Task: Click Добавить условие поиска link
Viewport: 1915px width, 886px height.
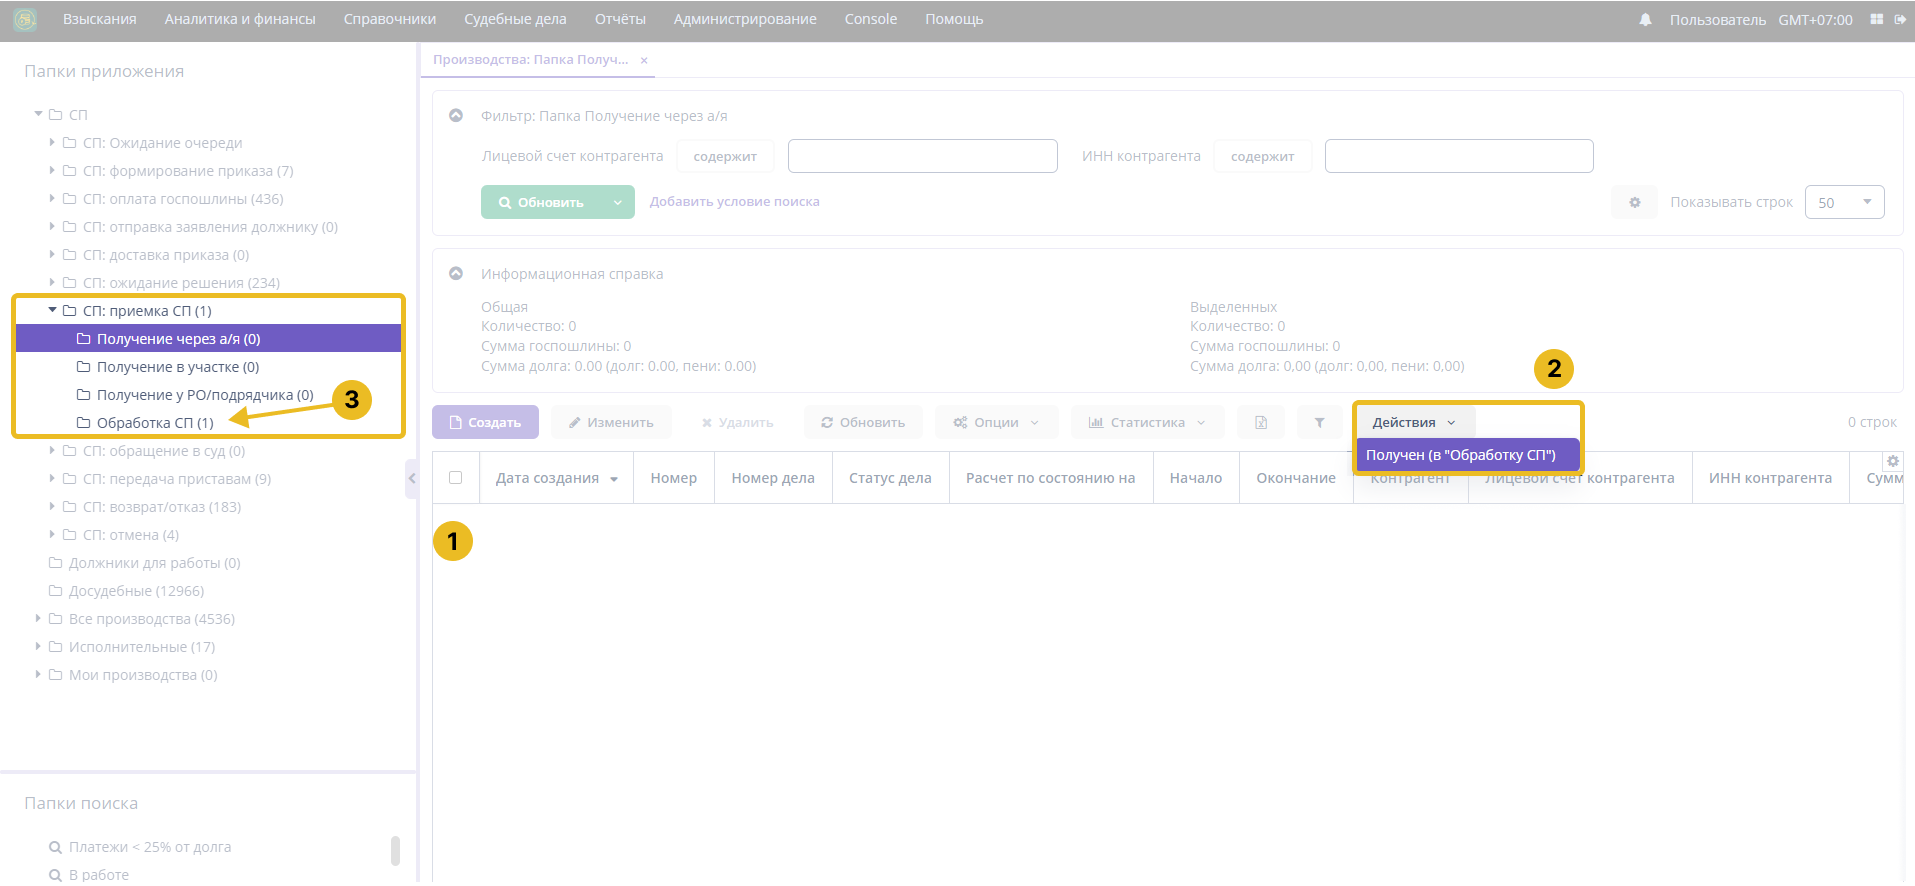Action: tap(734, 202)
